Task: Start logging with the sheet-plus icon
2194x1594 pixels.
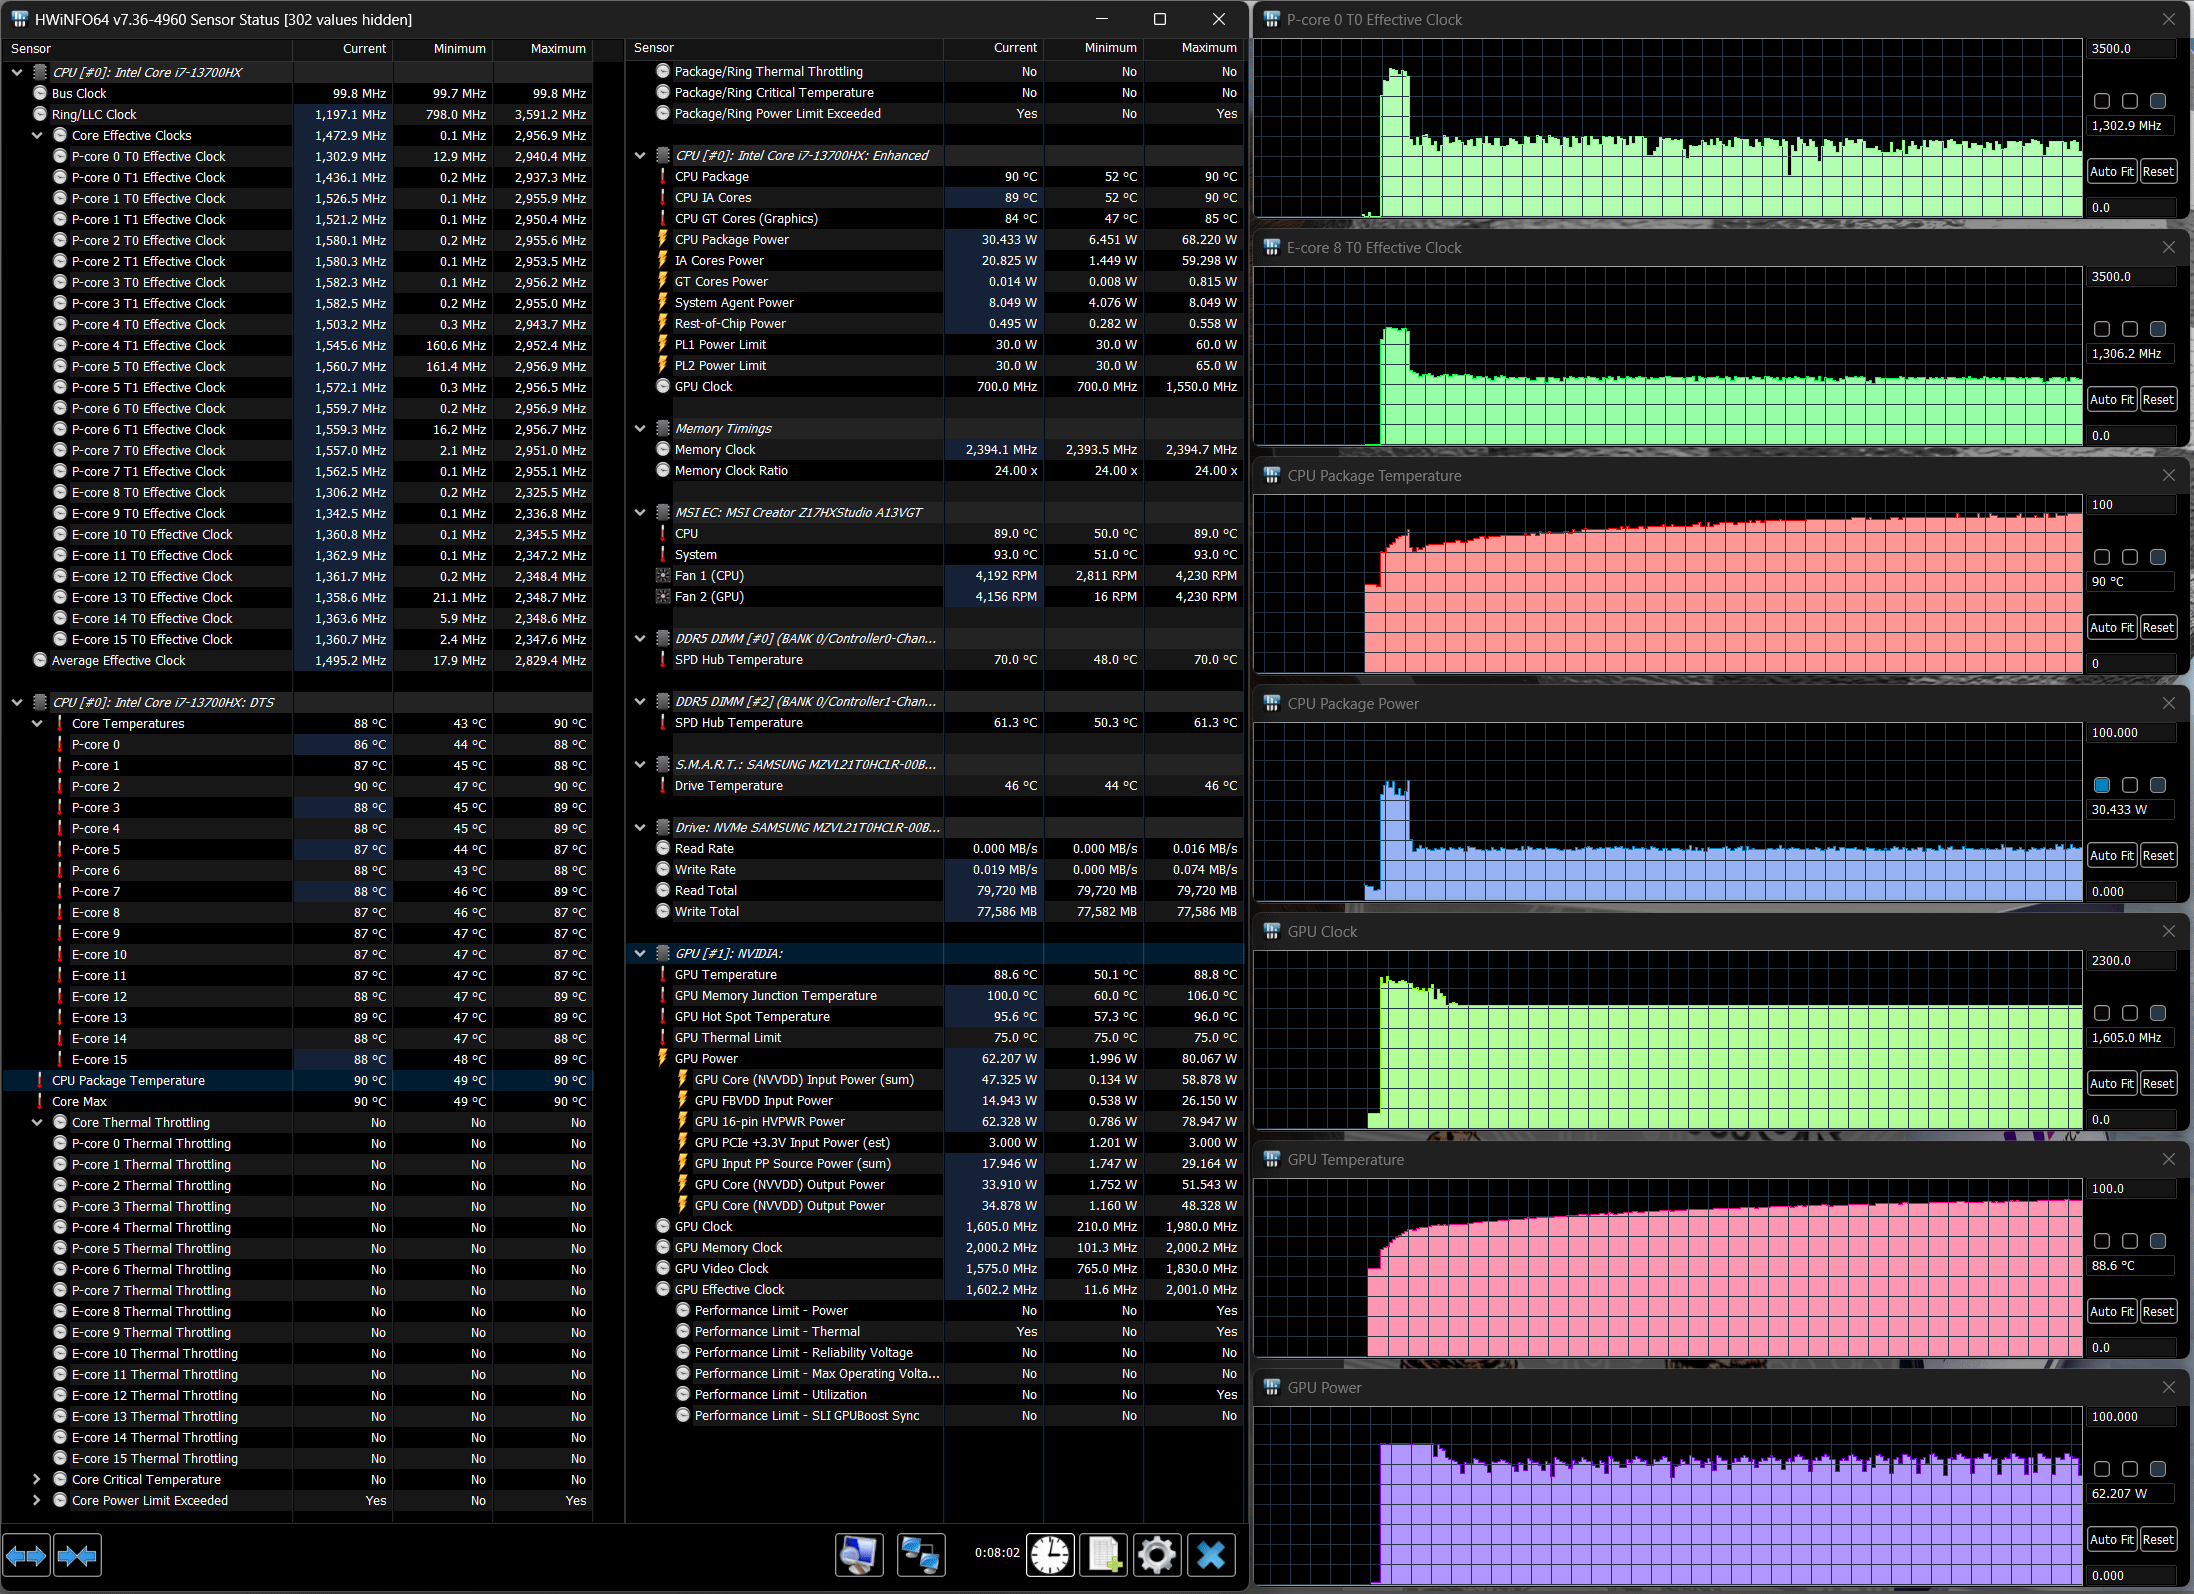Action: point(1104,1555)
